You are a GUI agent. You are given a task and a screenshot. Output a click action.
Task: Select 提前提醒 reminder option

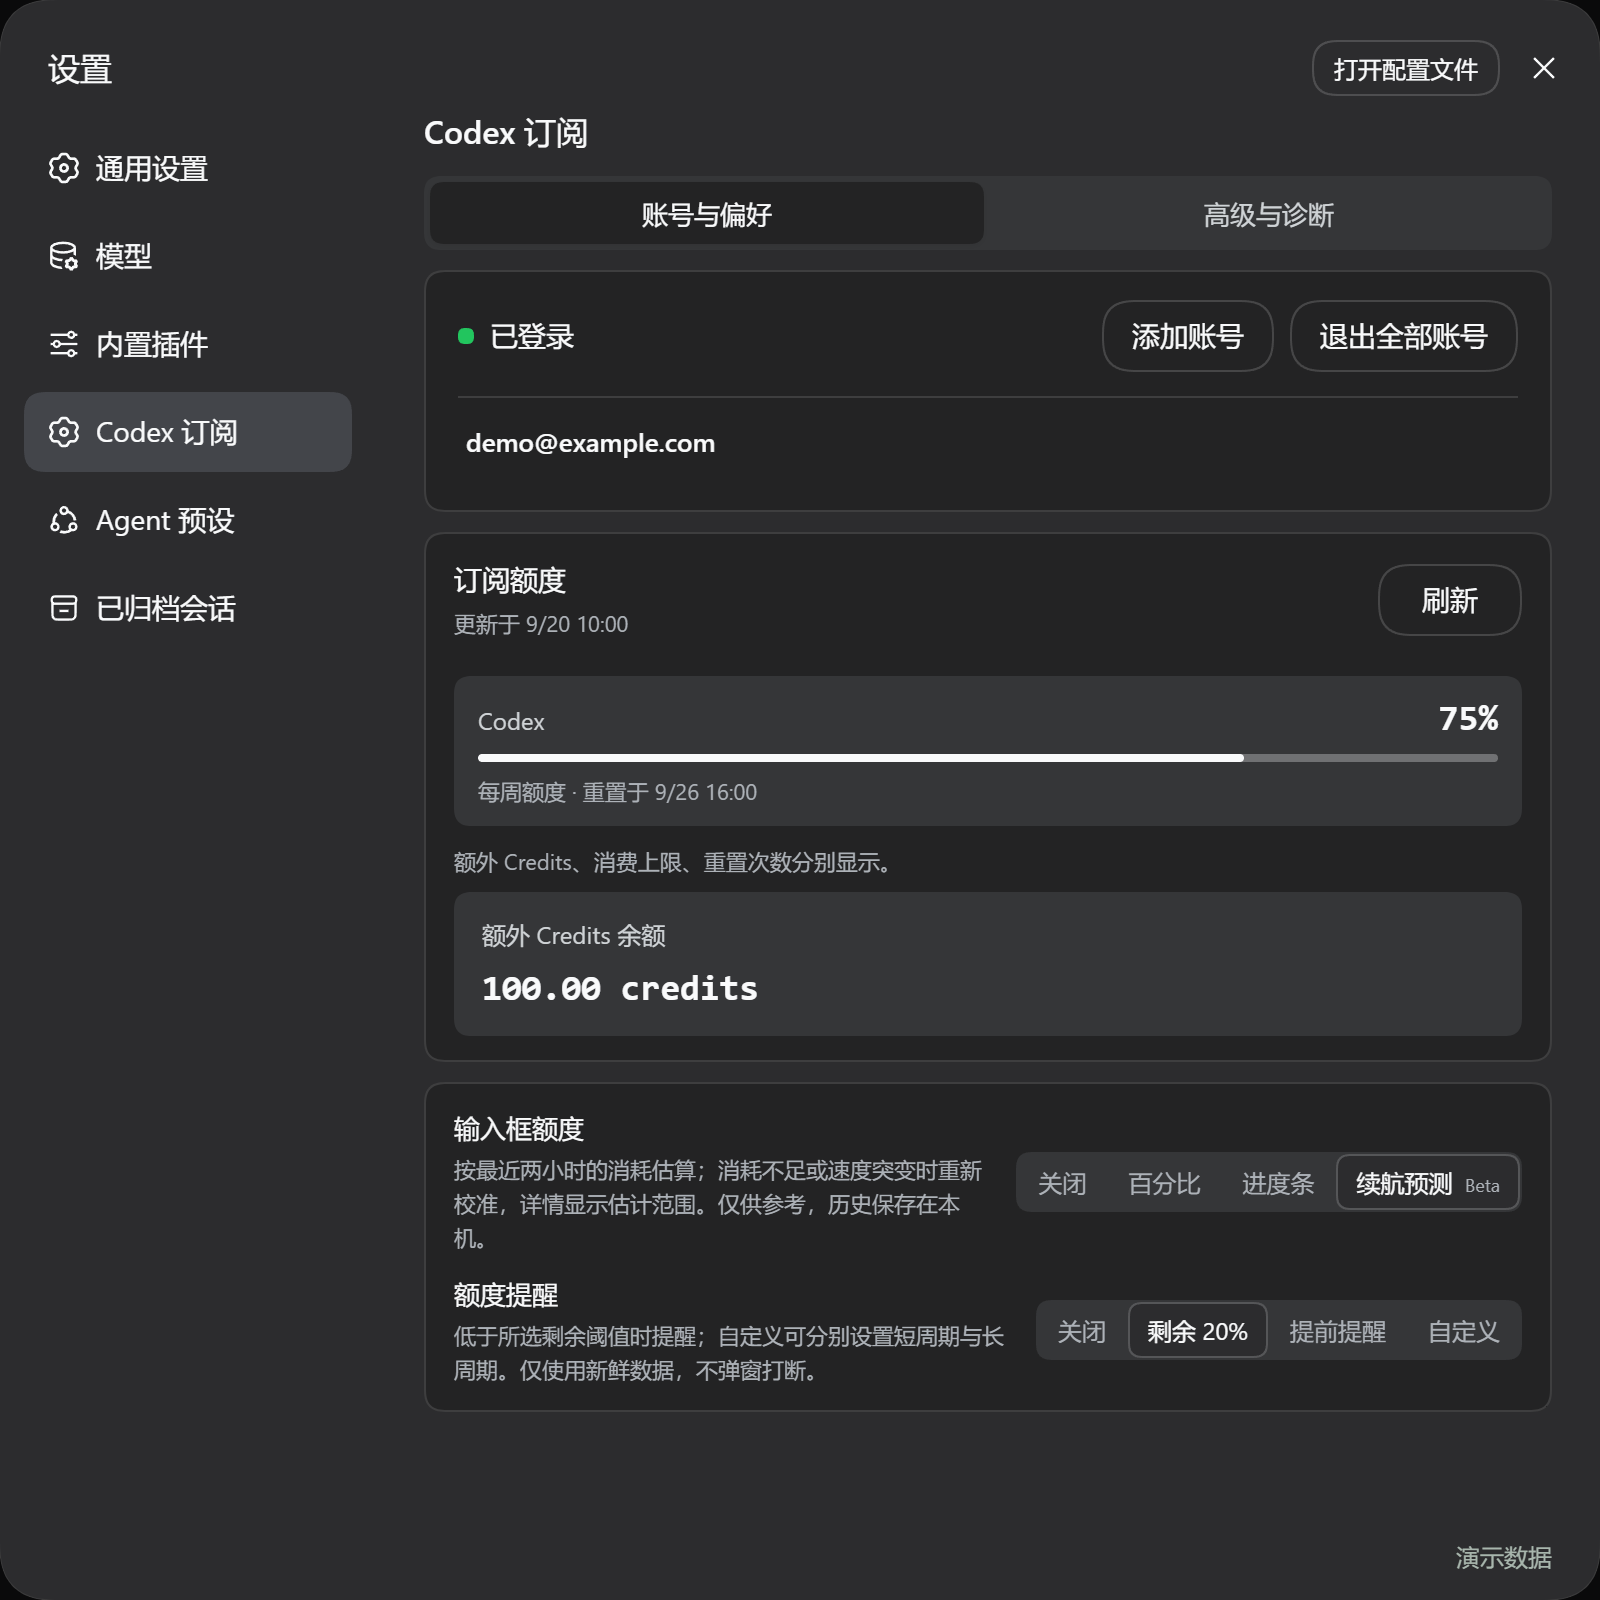tap(1337, 1331)
